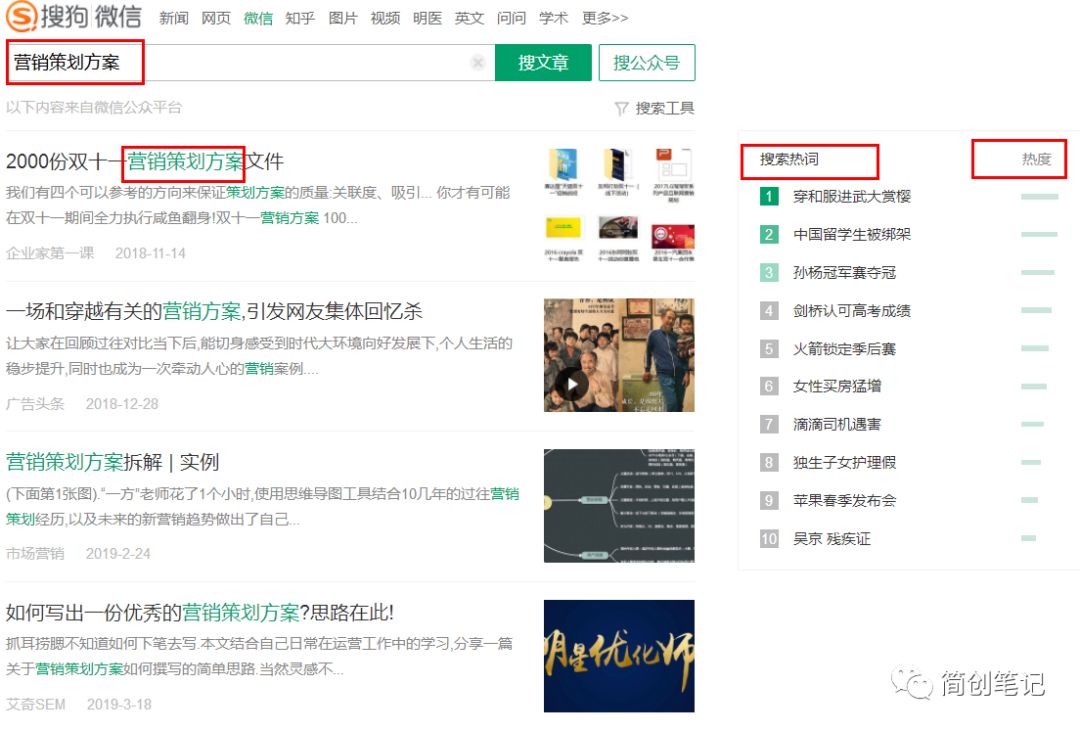Open article 营销策划方案拆解 | 实例
Image resolution: width=1080 pixels, height=731 pixels.
tap(112, 462)
